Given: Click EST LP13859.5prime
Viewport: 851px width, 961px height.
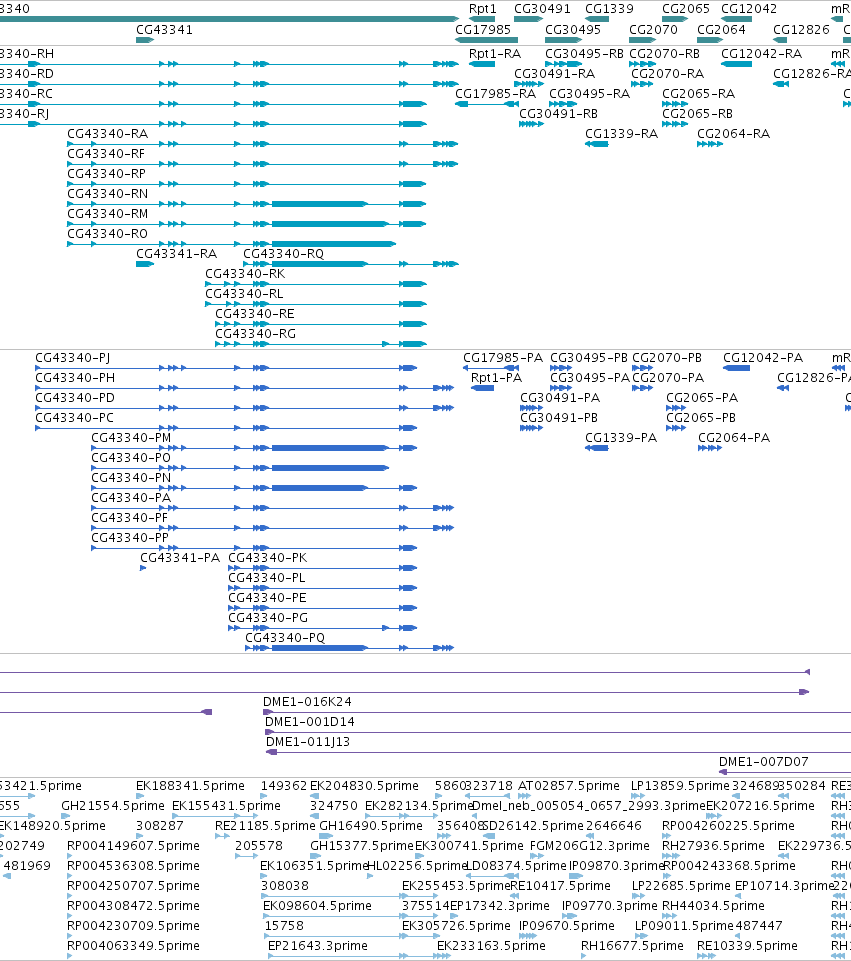Looking at the screenshot, I should (x=680, y=786).
